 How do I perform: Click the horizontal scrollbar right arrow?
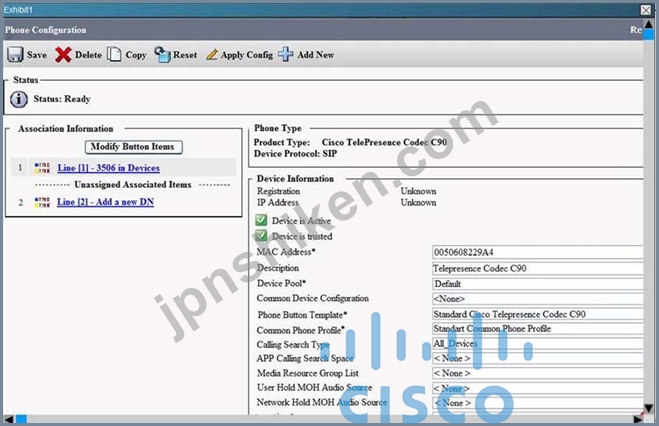(638, 419)
